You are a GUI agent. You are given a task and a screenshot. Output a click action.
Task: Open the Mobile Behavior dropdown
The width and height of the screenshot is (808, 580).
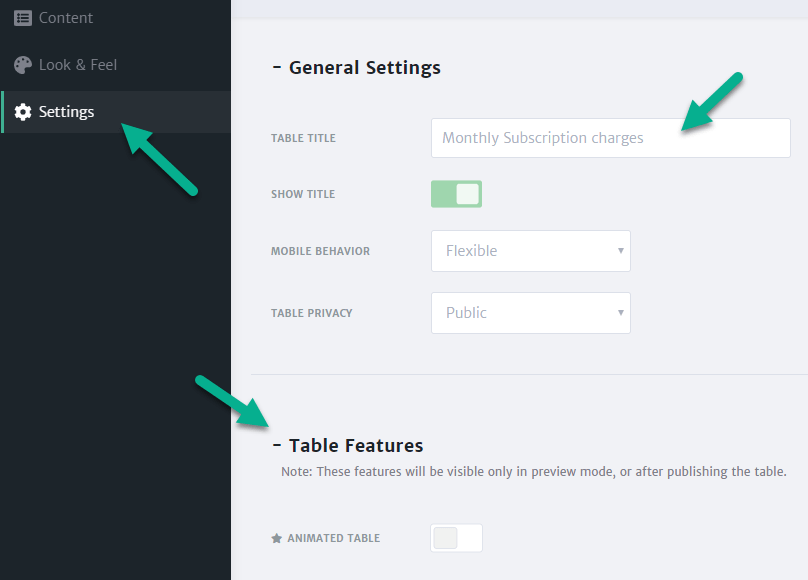pyautogui.click(x=530, y=251)
